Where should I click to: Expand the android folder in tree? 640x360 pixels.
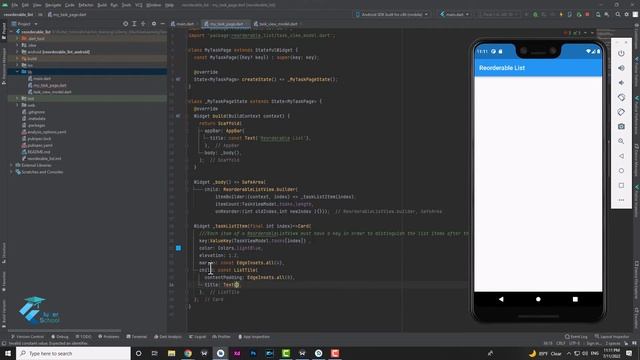click(17, 52)
